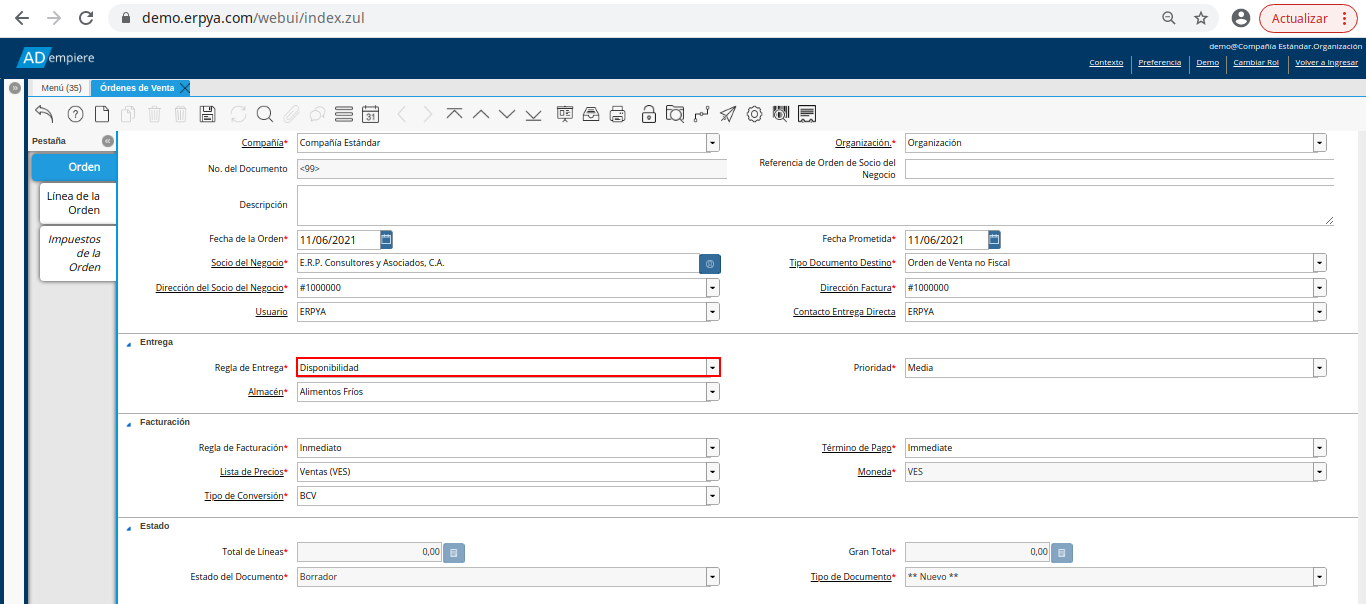Open the Fecha de la Orden calendar picker
The image size is (1366, 604).
click(387, 240)
